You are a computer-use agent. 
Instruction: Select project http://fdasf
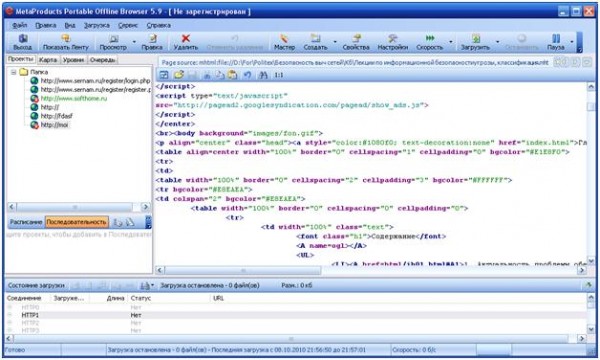pos(57,116)
